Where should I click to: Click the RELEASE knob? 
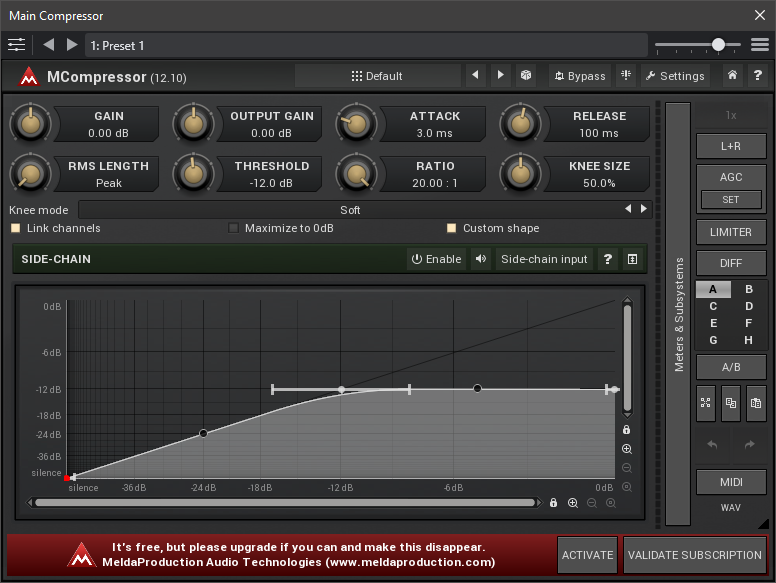pyautogui.click(x=520, y=124)
